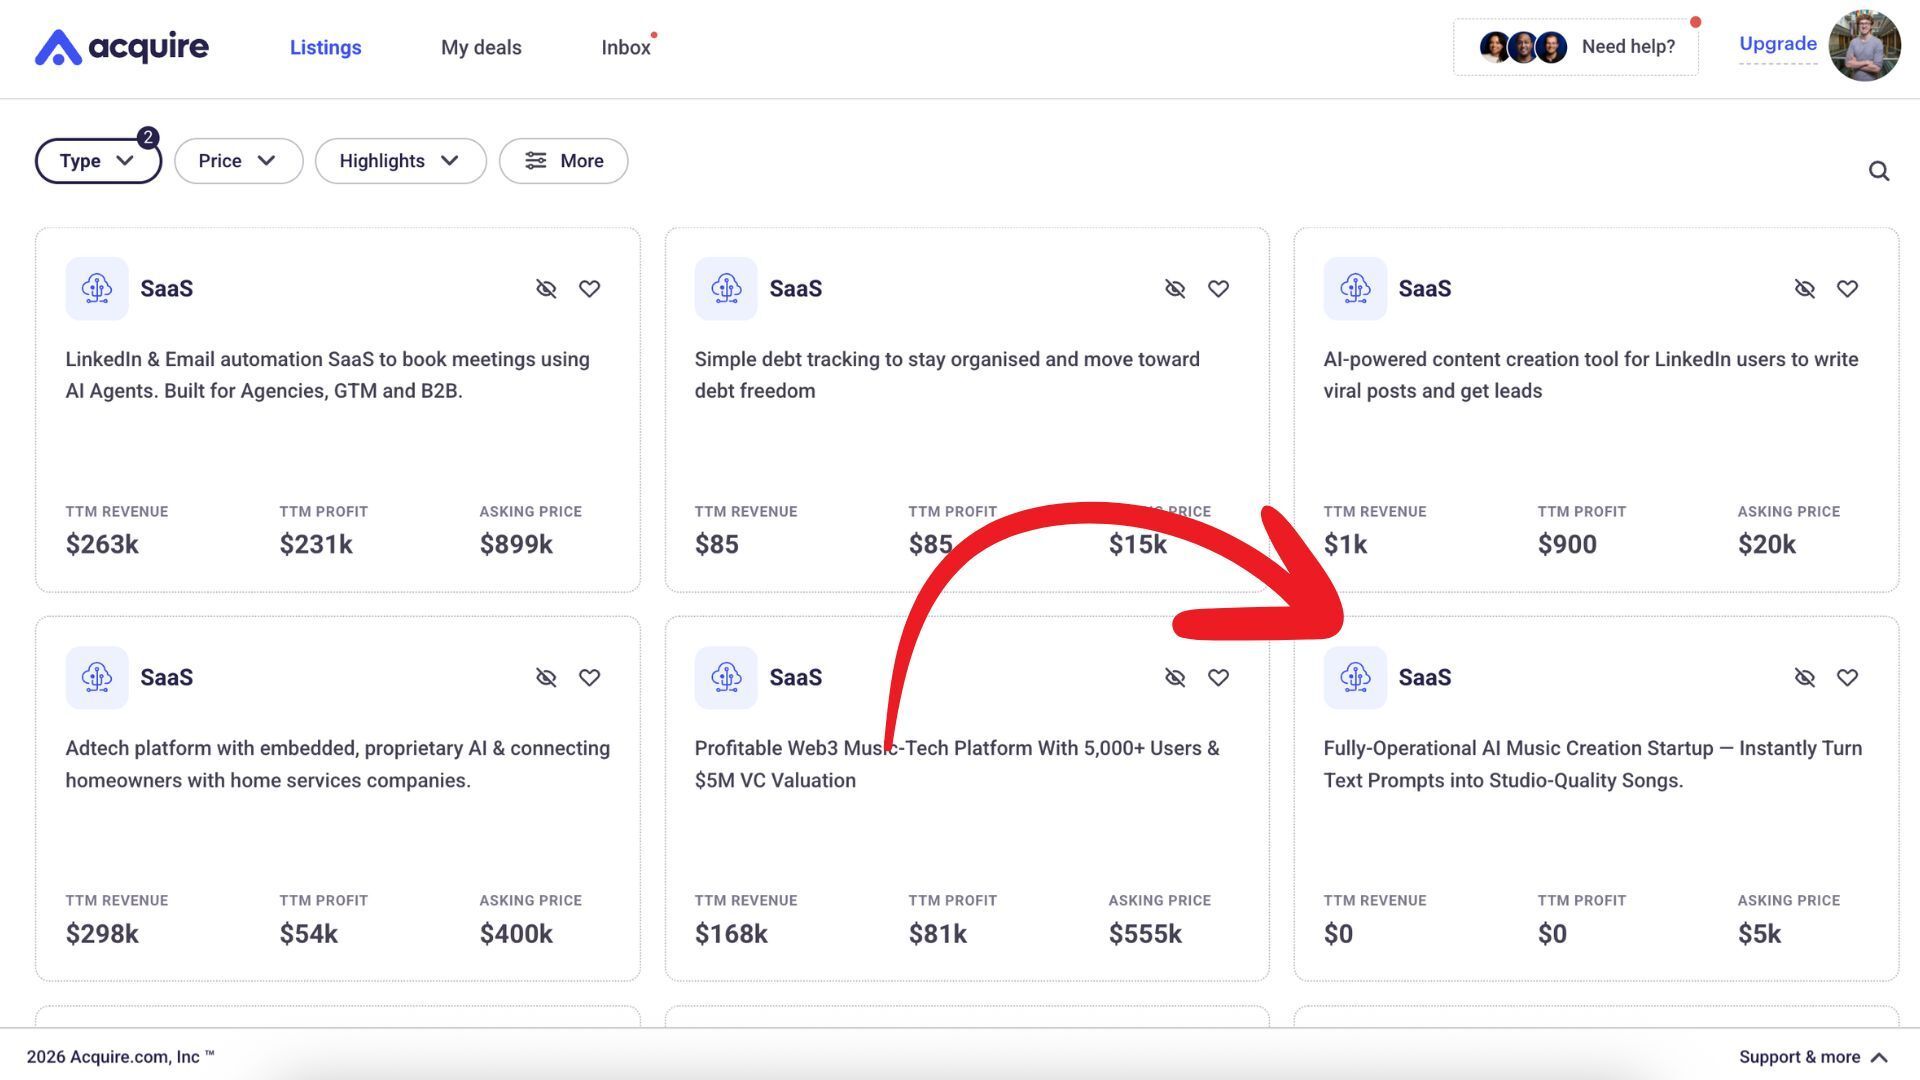
Task: Favorite the LinkedIn & Email automation listing
Action: click(x=589, y=289)
